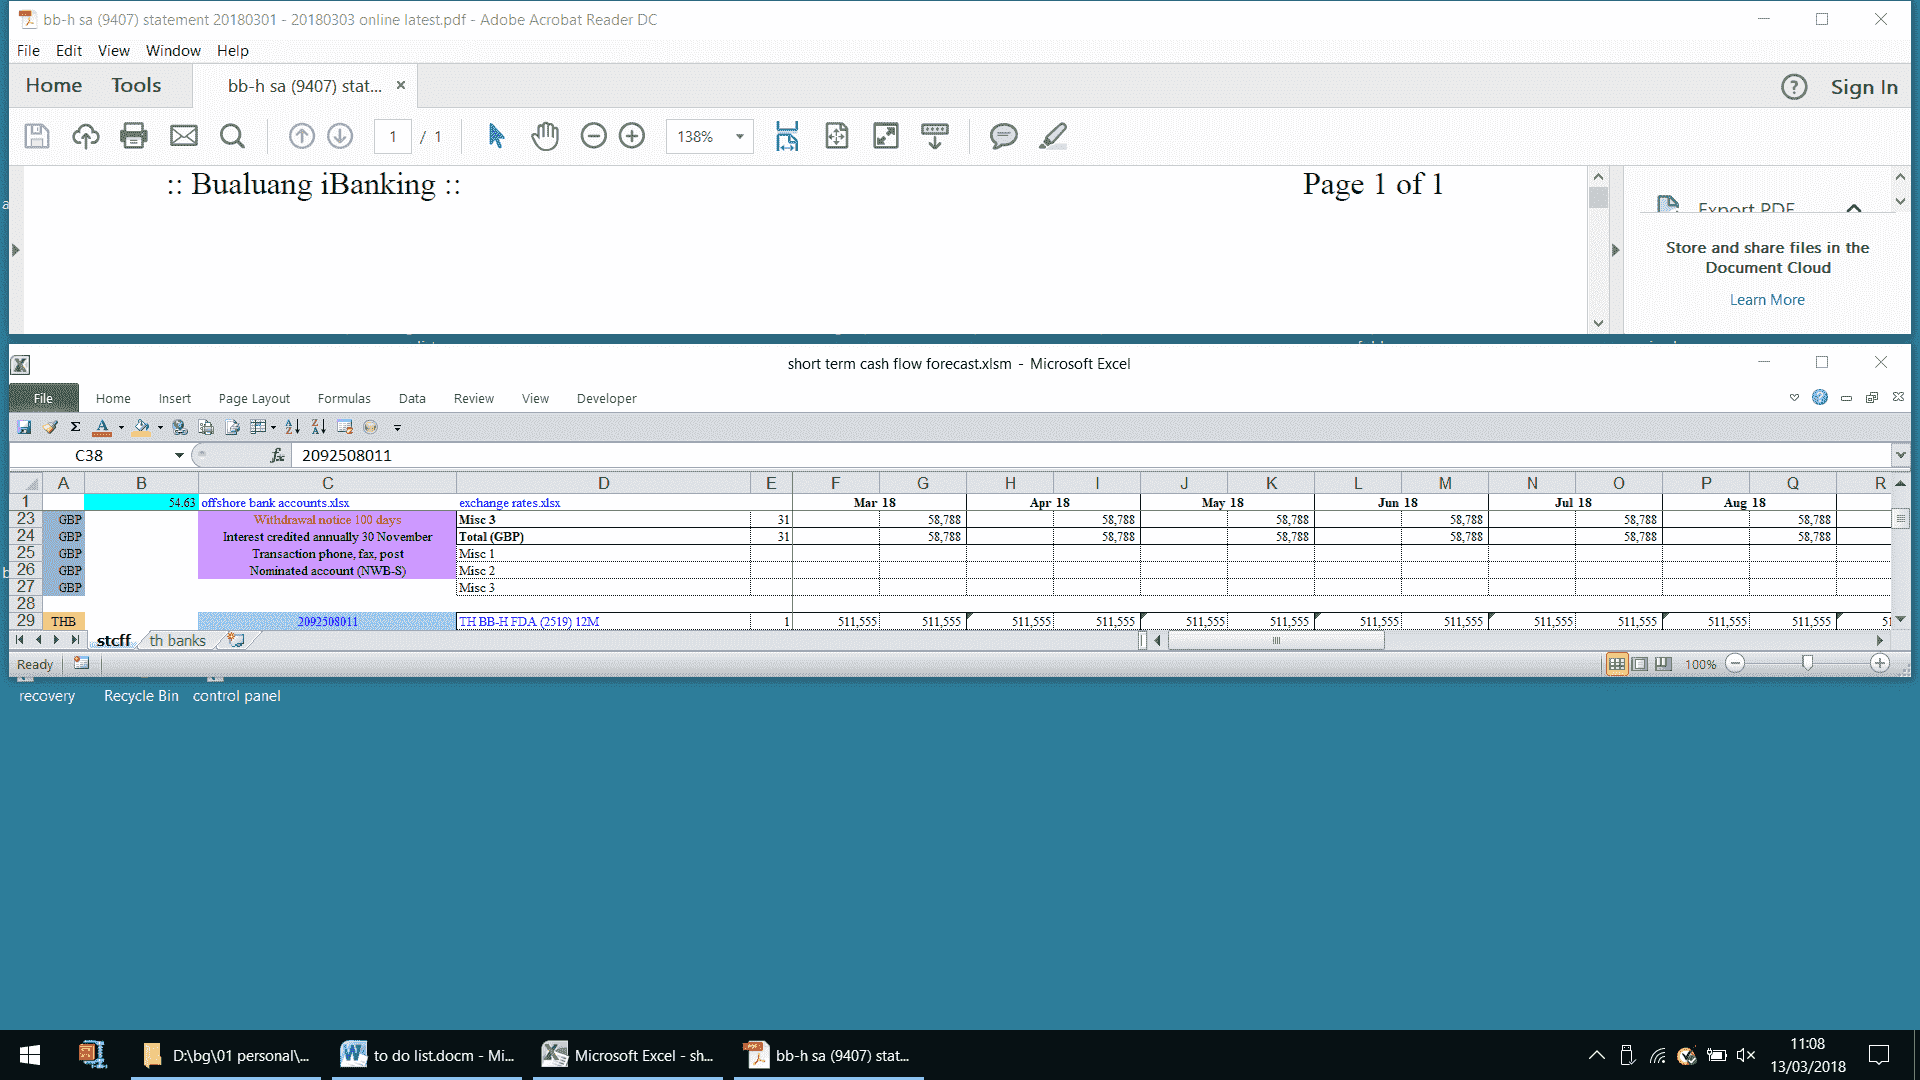Screen dimensions: 1920x1080
Task: Open the font color dropdown arrow
Action: point(121,428)
